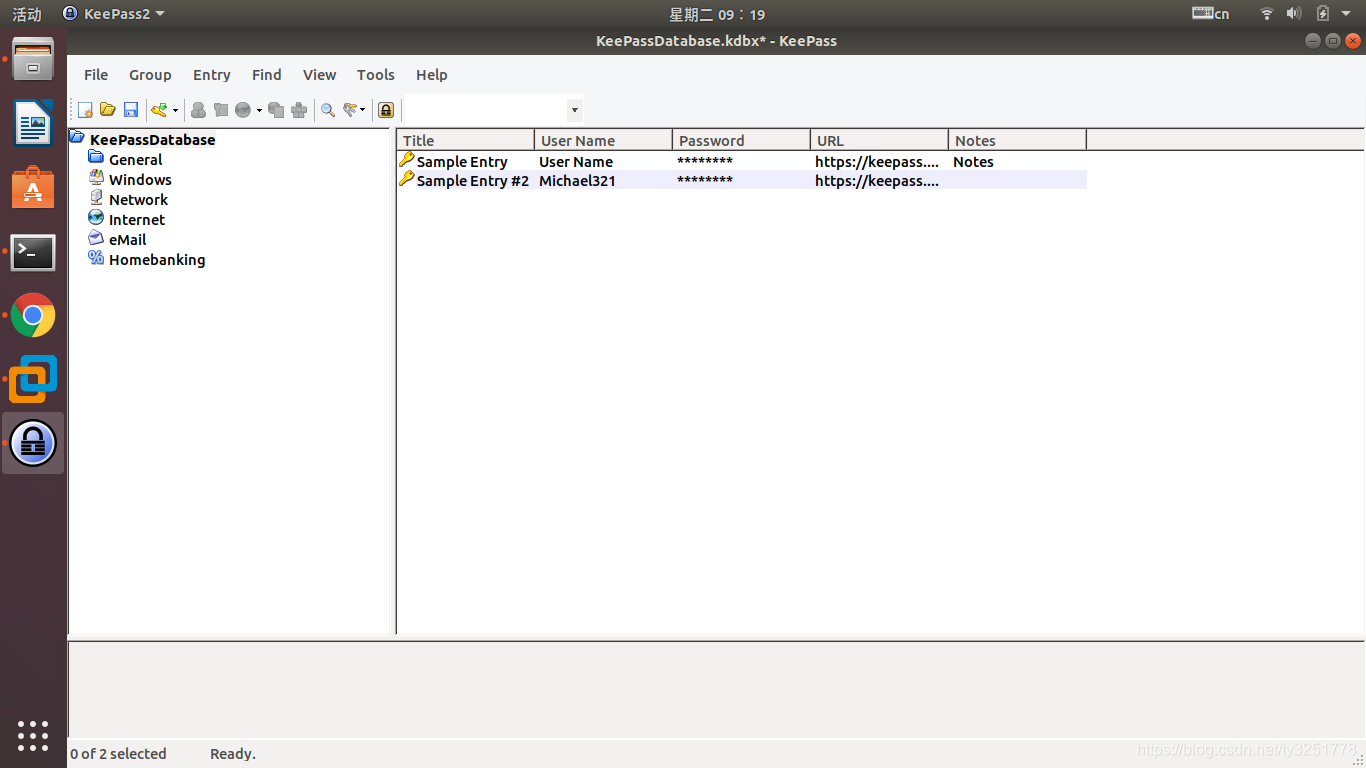
Task: Open the Tools menu
Action: pos(376,75)
